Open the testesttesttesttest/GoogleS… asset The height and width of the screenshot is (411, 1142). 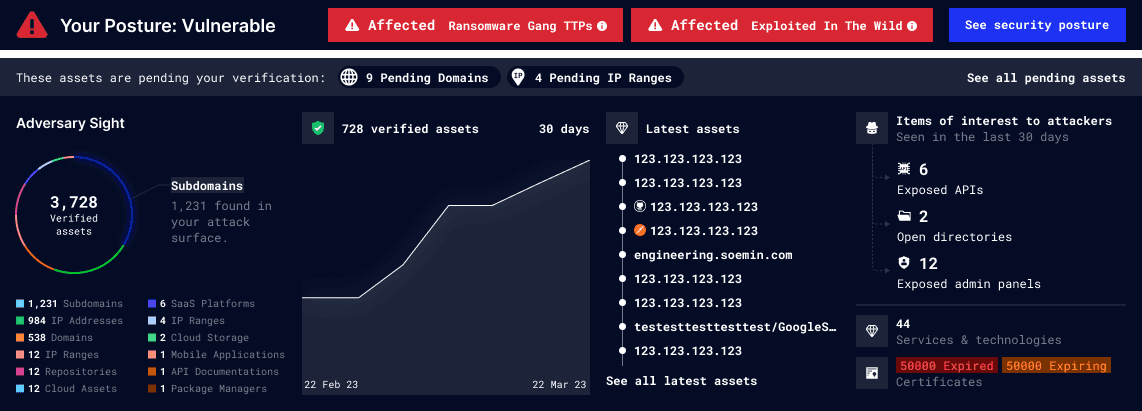pos(736,327)
